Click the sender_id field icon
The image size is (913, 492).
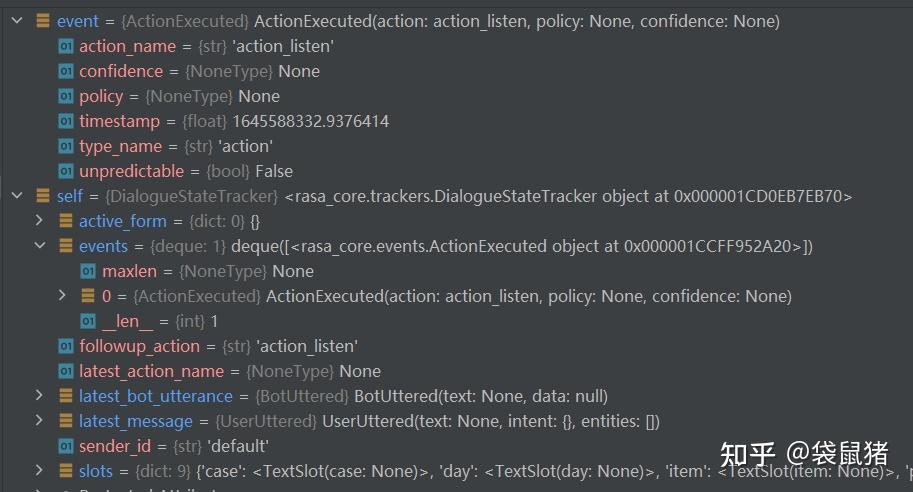coord(66,446)
